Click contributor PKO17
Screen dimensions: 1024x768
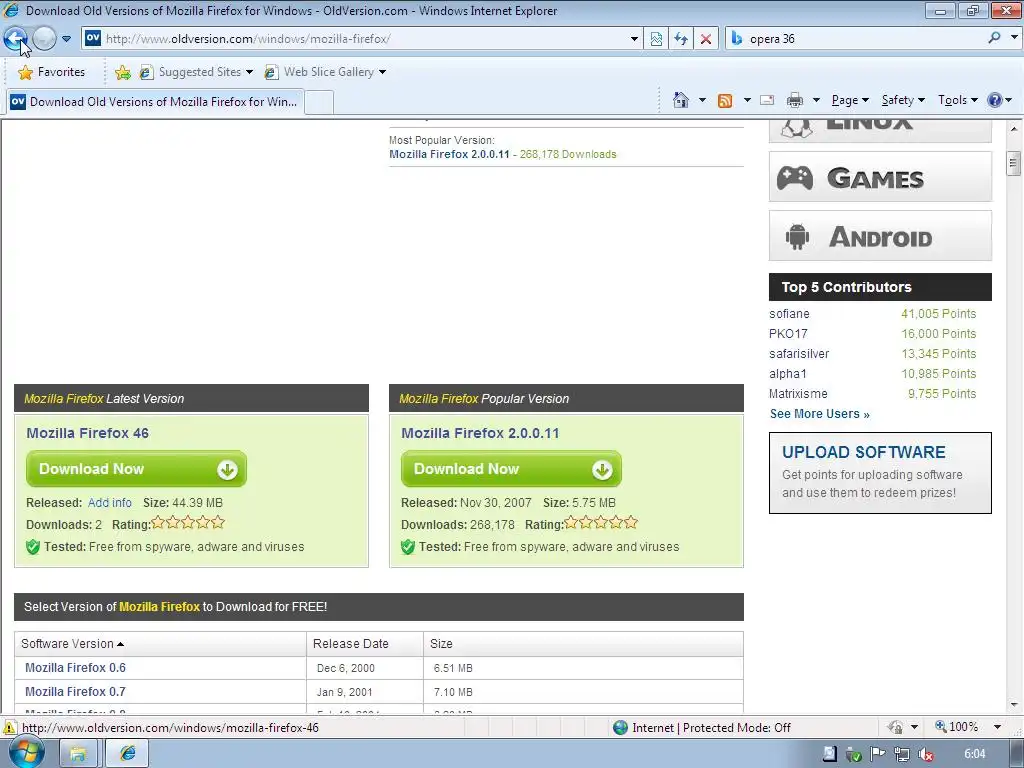pyautogui.click(x=788, y=334)
